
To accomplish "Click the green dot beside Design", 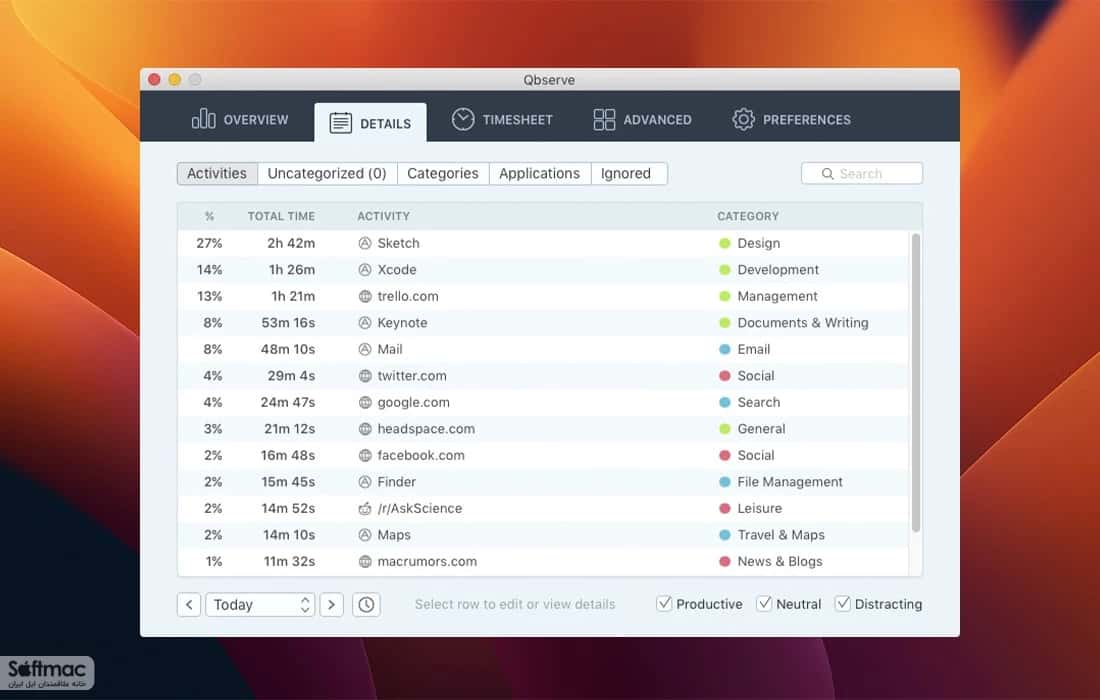I will point(725,243).
